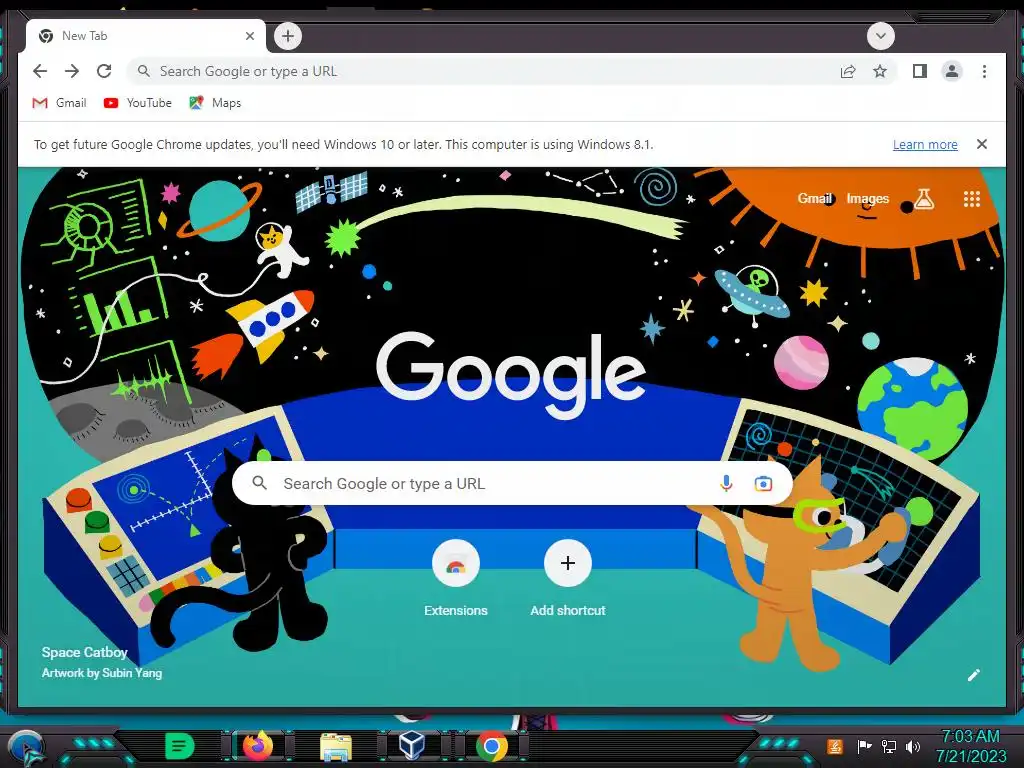Toggle the side panel icon
The image size is (1024, 768).
pos(920,71)
